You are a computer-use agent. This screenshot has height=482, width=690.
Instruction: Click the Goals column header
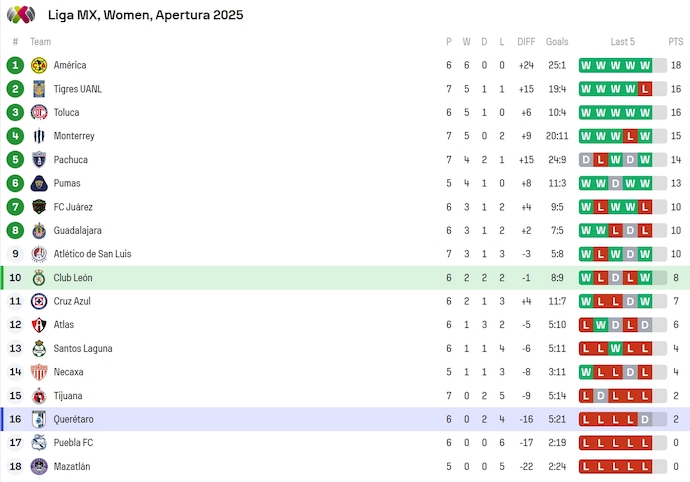[557, 42]
